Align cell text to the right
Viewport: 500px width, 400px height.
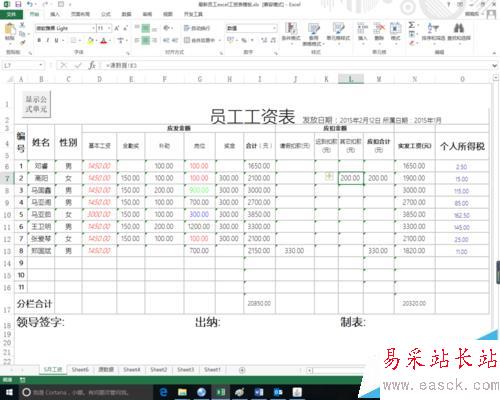(154, 40)
